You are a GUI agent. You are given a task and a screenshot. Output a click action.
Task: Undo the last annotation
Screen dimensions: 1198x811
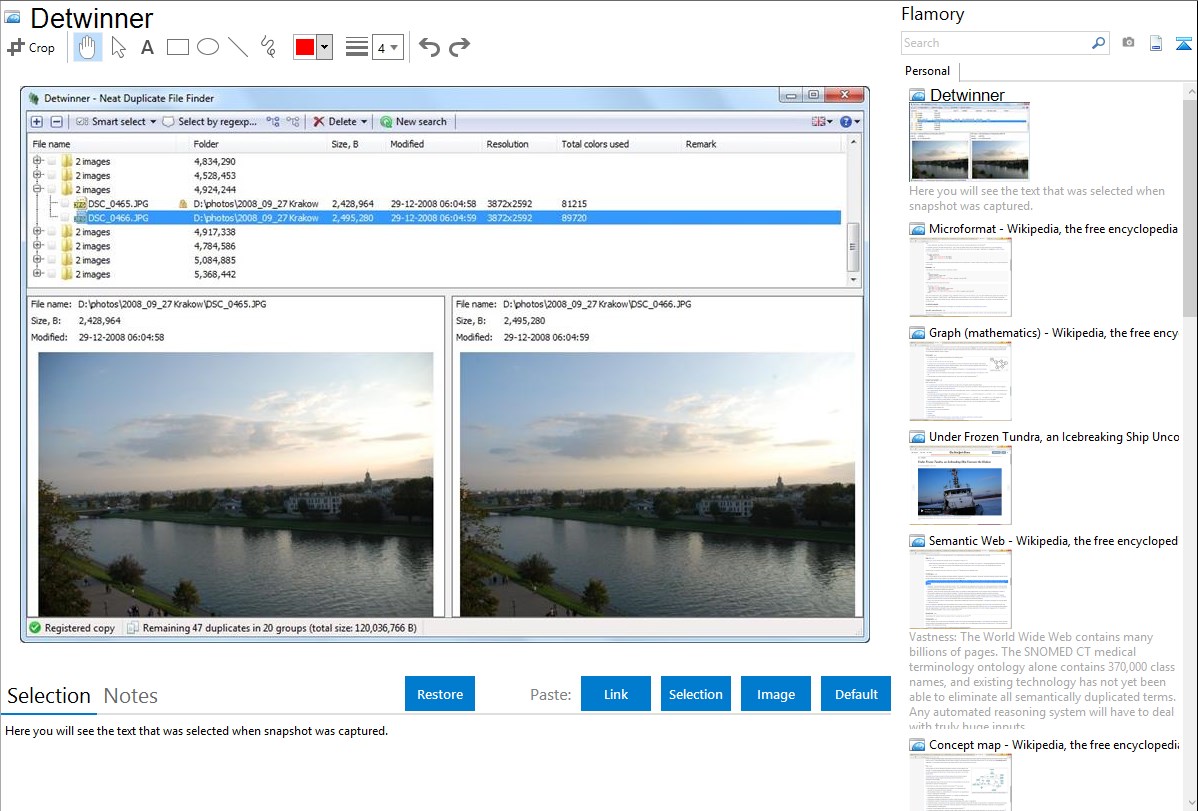point(429,47)
